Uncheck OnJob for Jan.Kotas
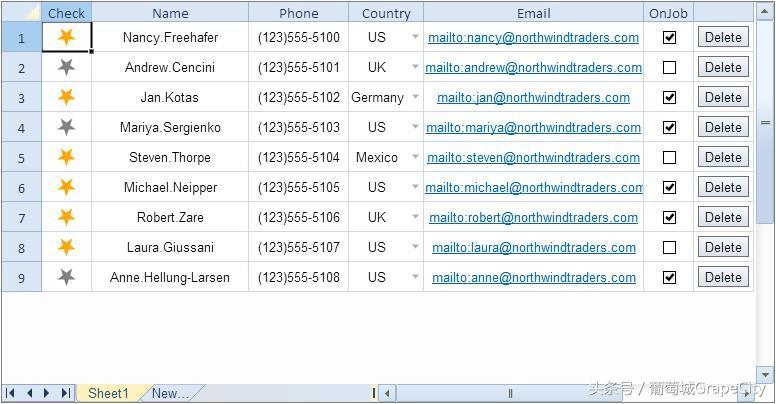This screenshot has height=404, width=776. point(669,97)
